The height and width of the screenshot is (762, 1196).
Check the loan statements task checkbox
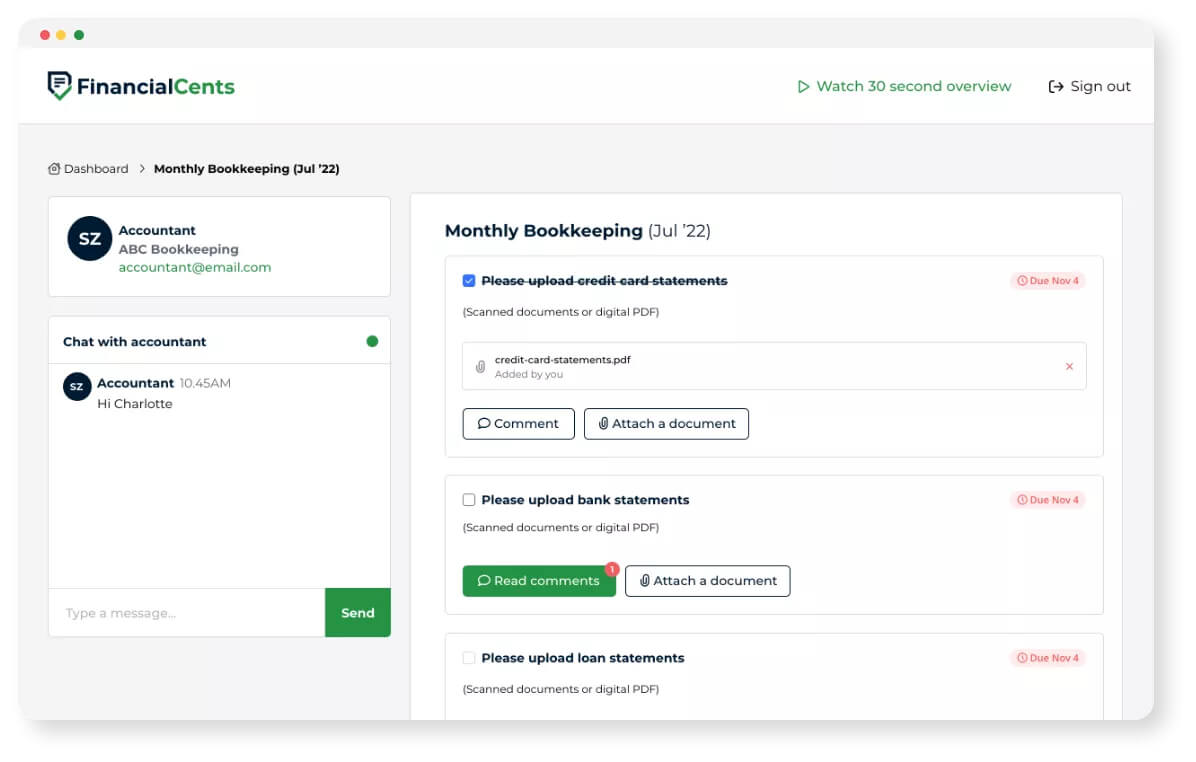[x=469, y=658]
